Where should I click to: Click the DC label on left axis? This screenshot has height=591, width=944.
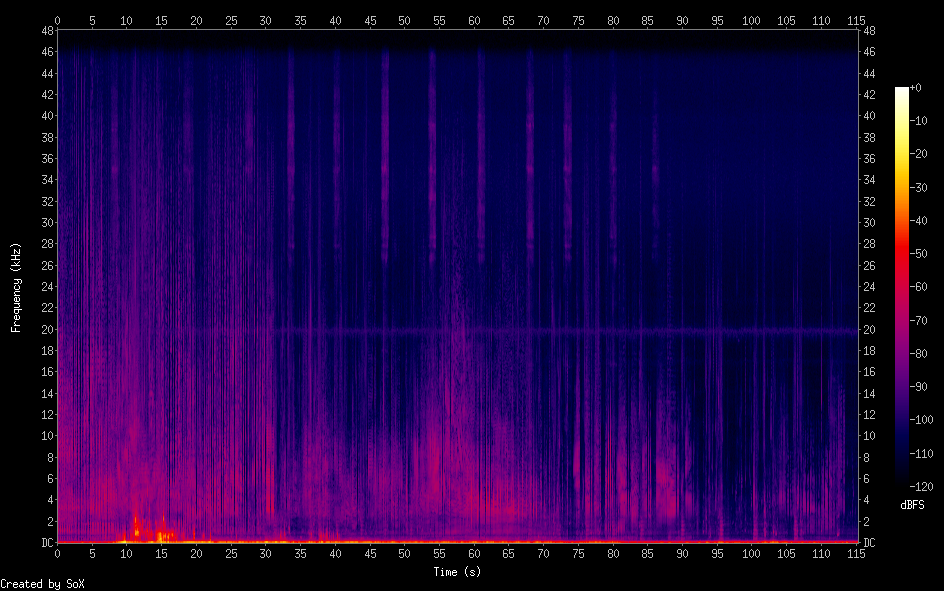[44, 543]
